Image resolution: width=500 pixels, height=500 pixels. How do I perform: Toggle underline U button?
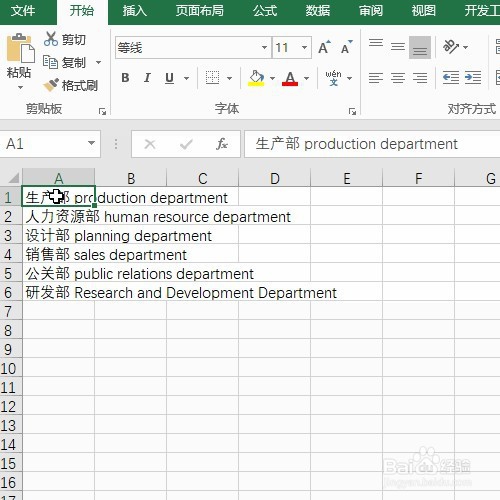click(x=169, y=78)
